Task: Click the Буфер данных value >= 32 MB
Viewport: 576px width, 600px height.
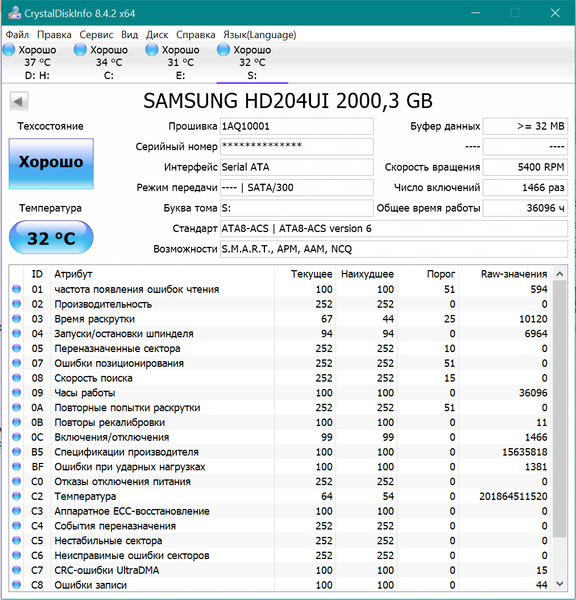Action: 525,126
